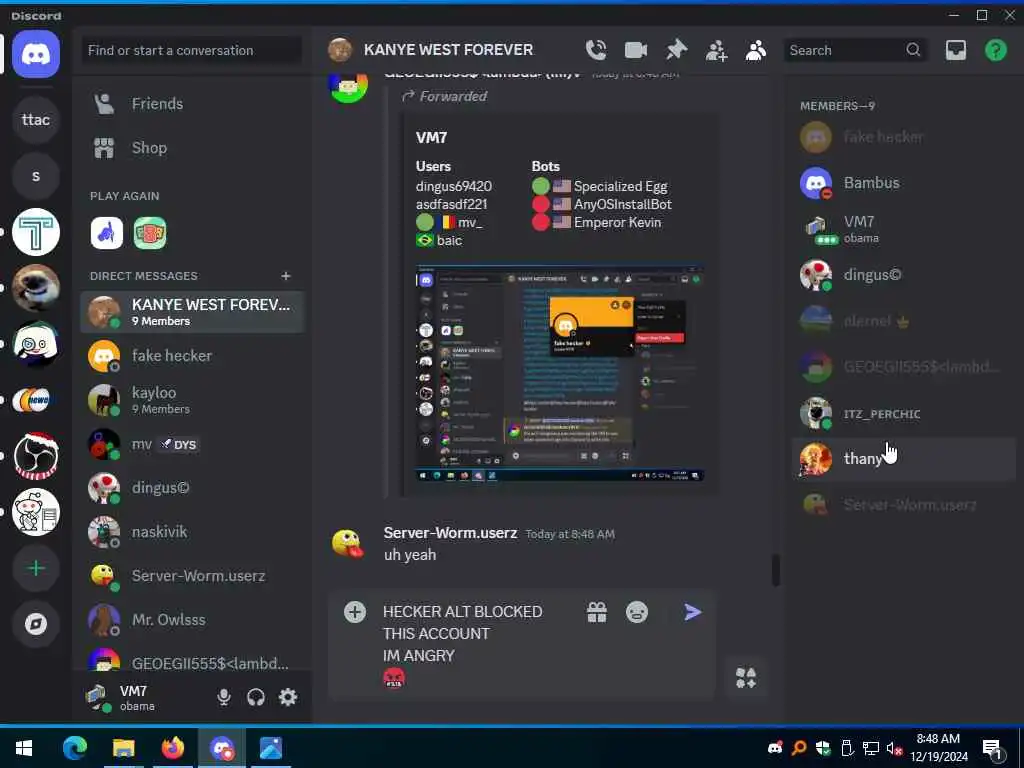
Task: Open pinned messages
Action: pos(677,50)
